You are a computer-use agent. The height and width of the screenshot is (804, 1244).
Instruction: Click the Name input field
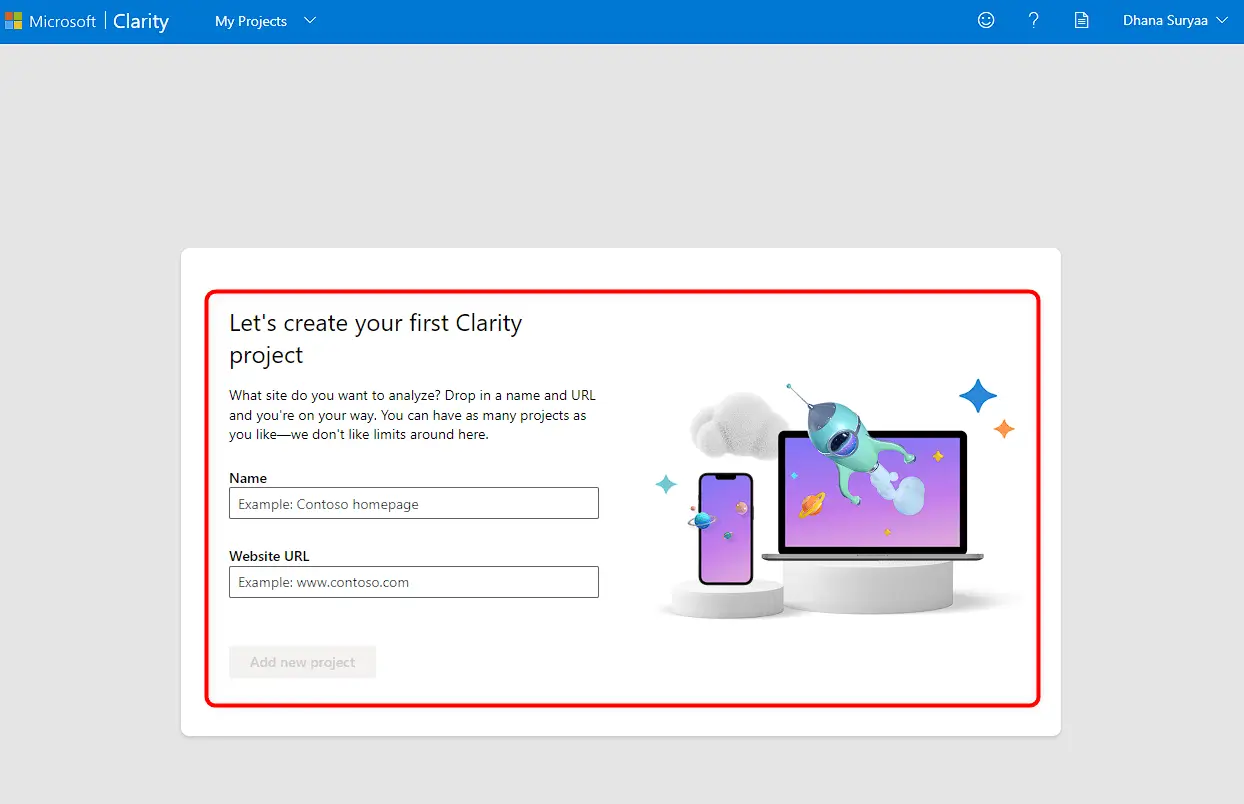pos(414,503)
